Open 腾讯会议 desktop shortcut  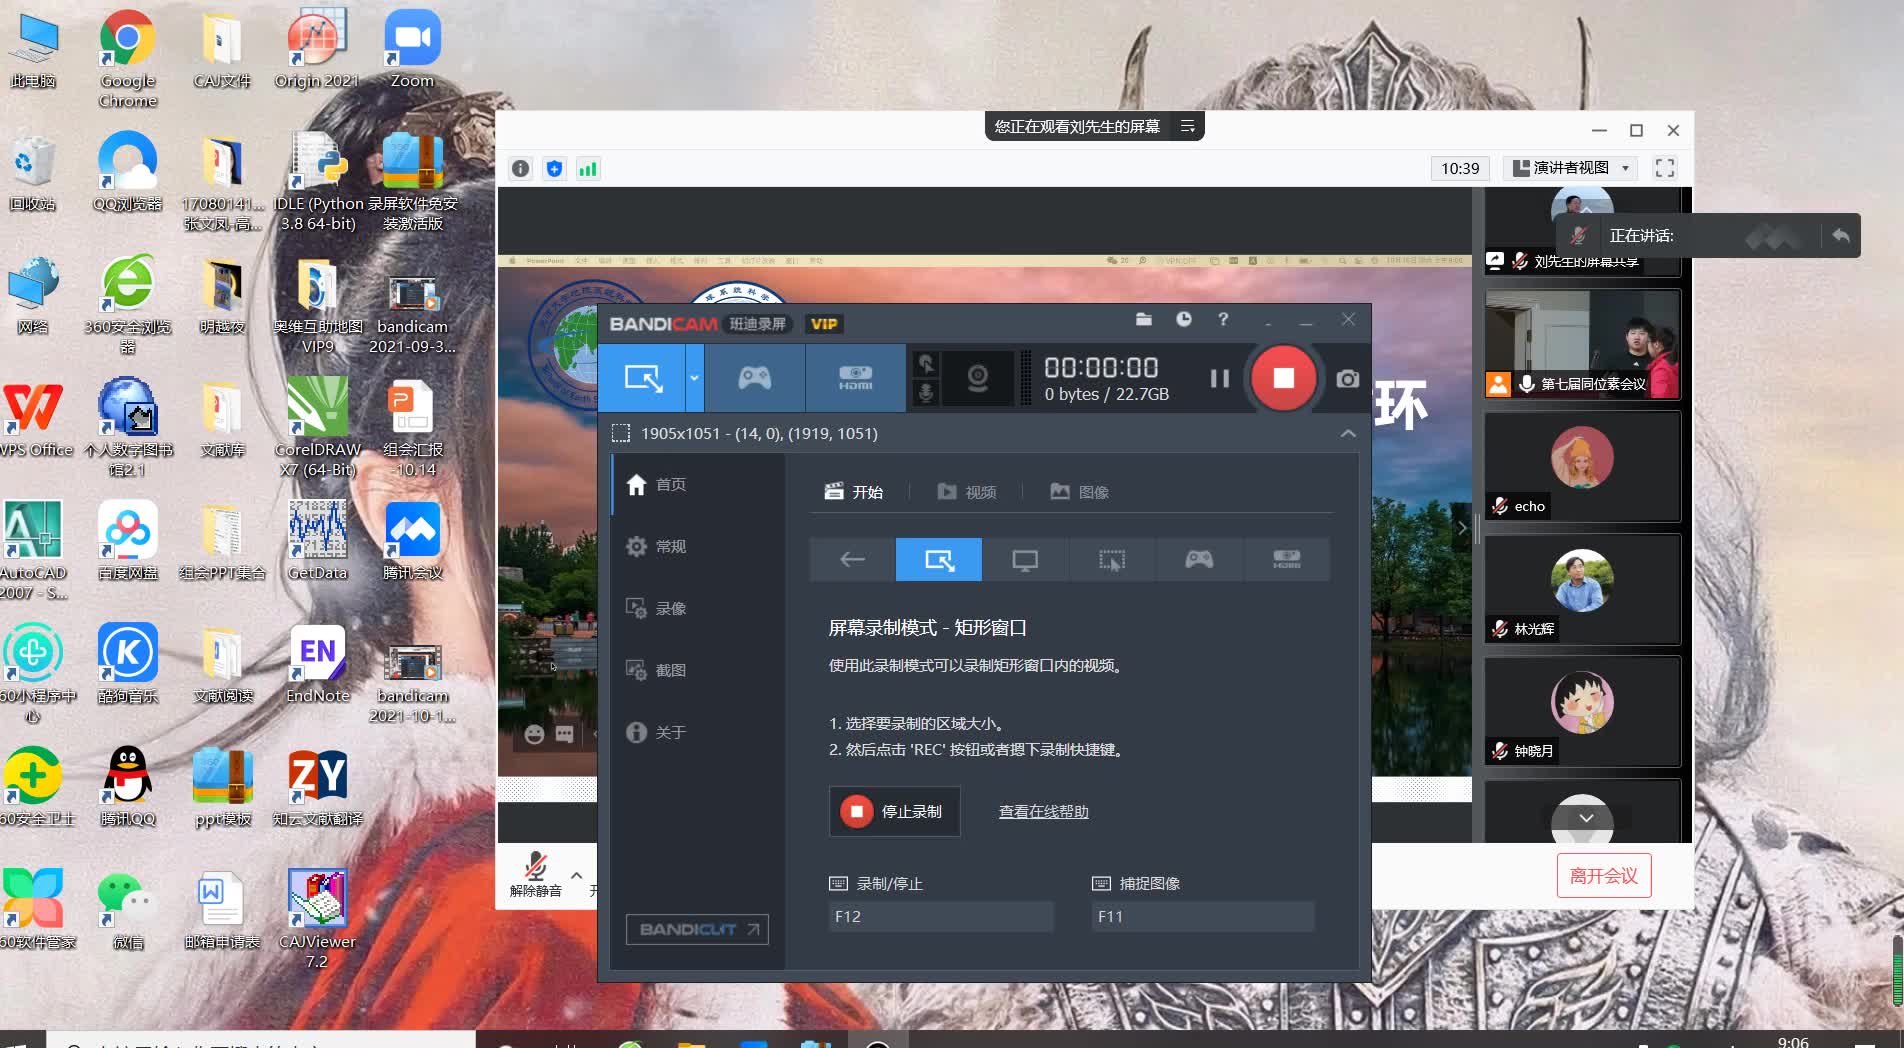pyautogui.click(x=412, y=541)
